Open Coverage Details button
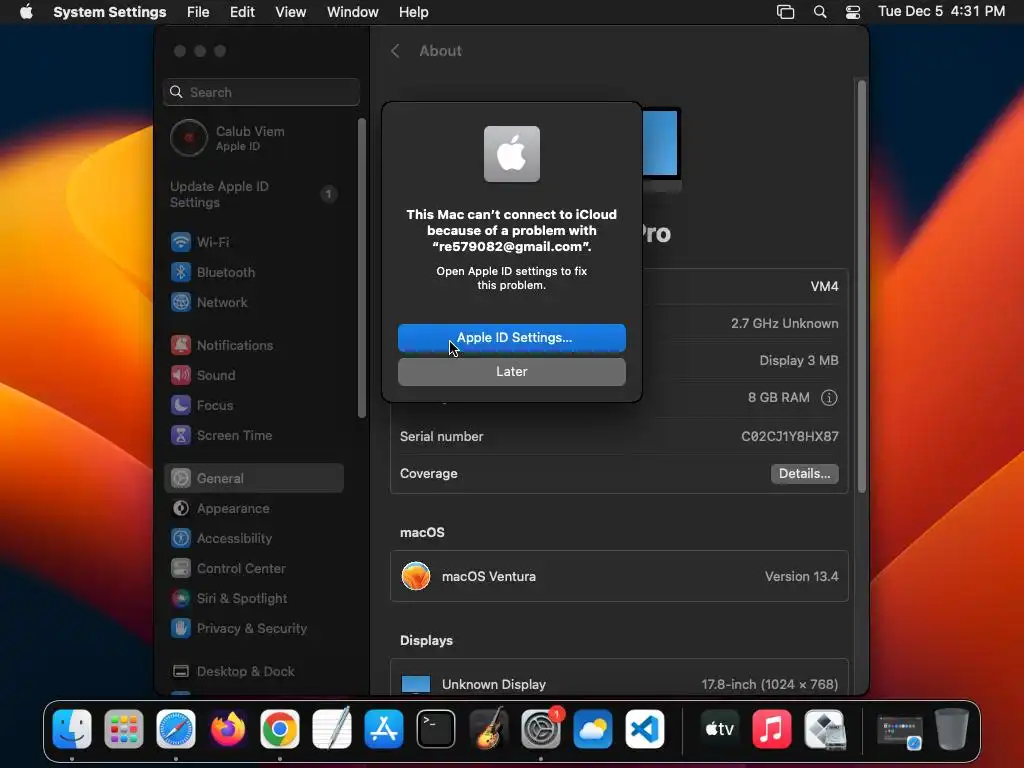This screenshot has width=1024, height=768. pyautogui.click(x=804, y=473)
